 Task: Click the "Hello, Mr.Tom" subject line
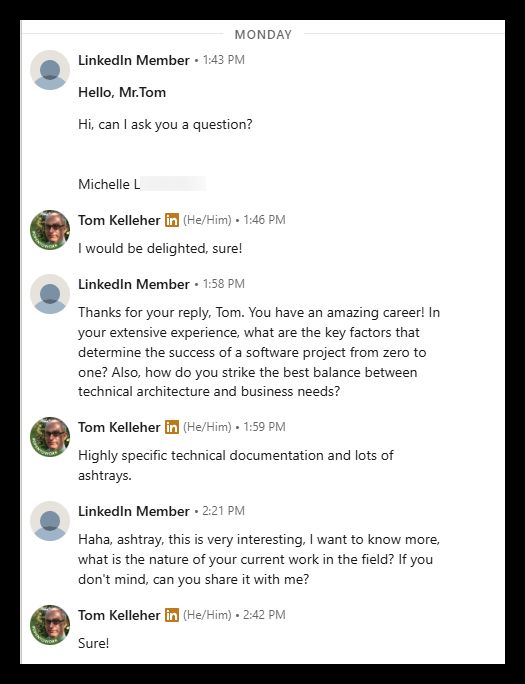tap(122, 92)
